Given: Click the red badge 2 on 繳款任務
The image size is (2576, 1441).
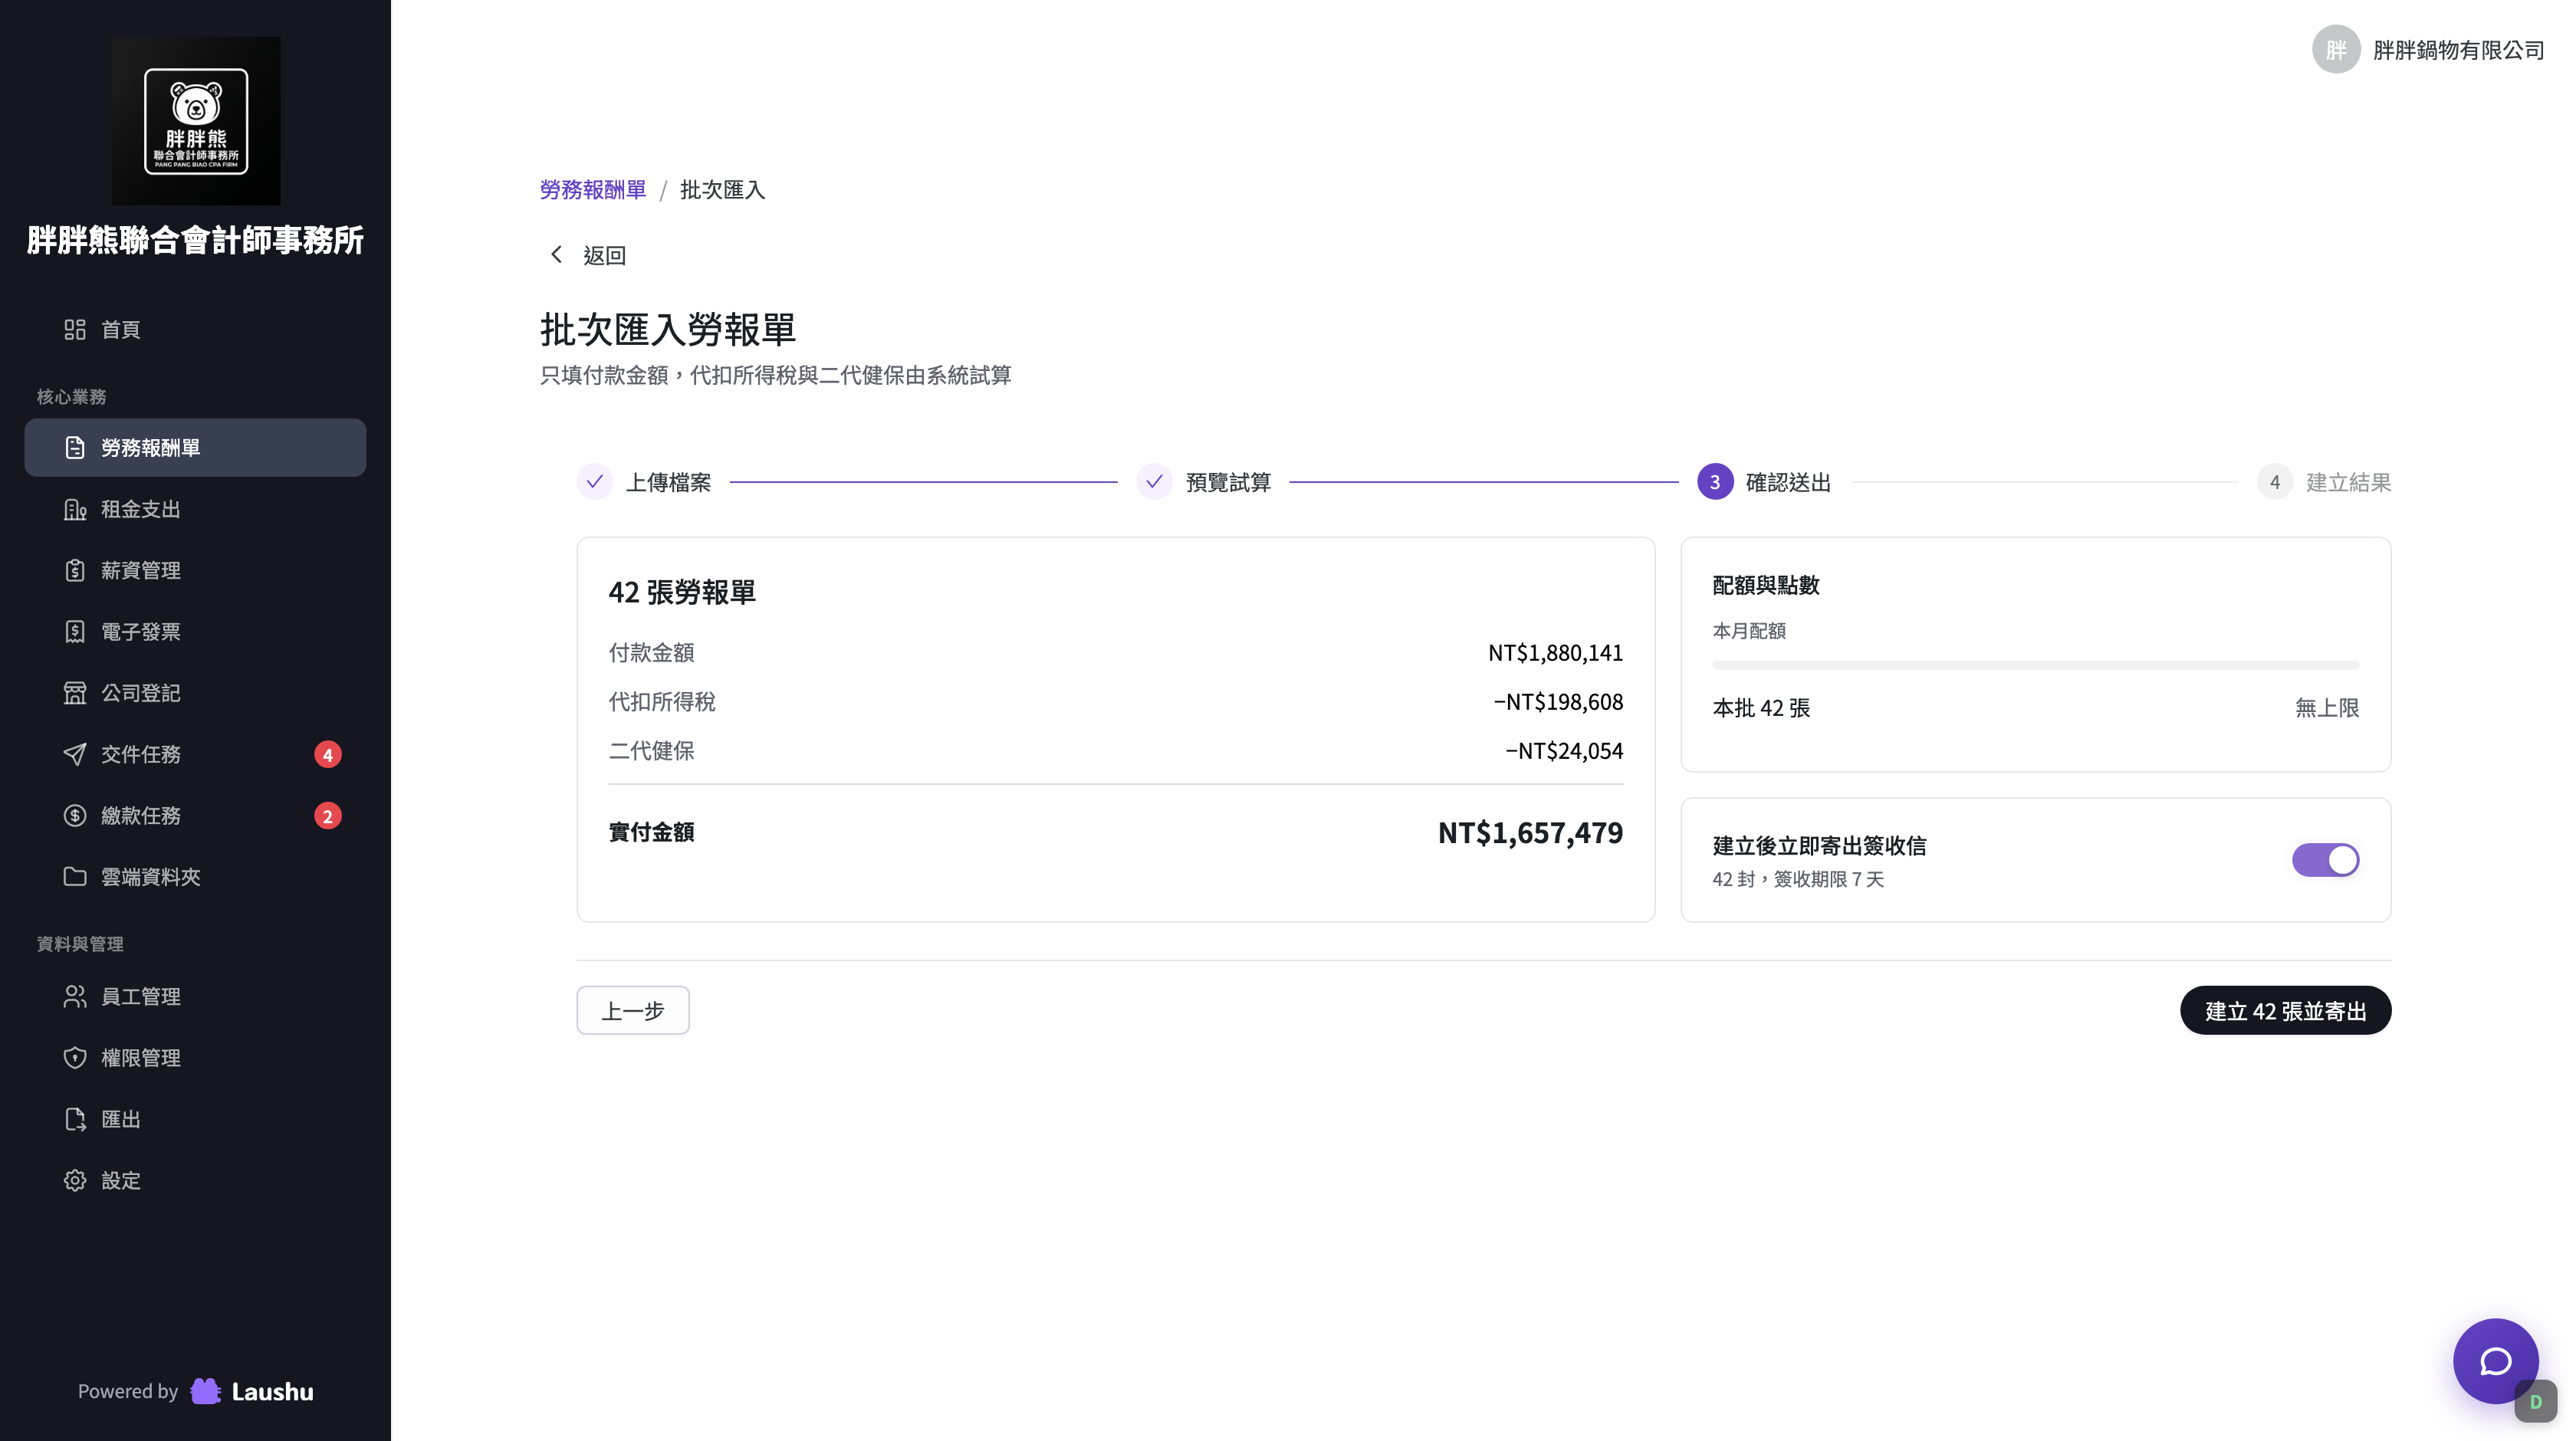Looking at the screenshot, I should click(x=328, y=816).
